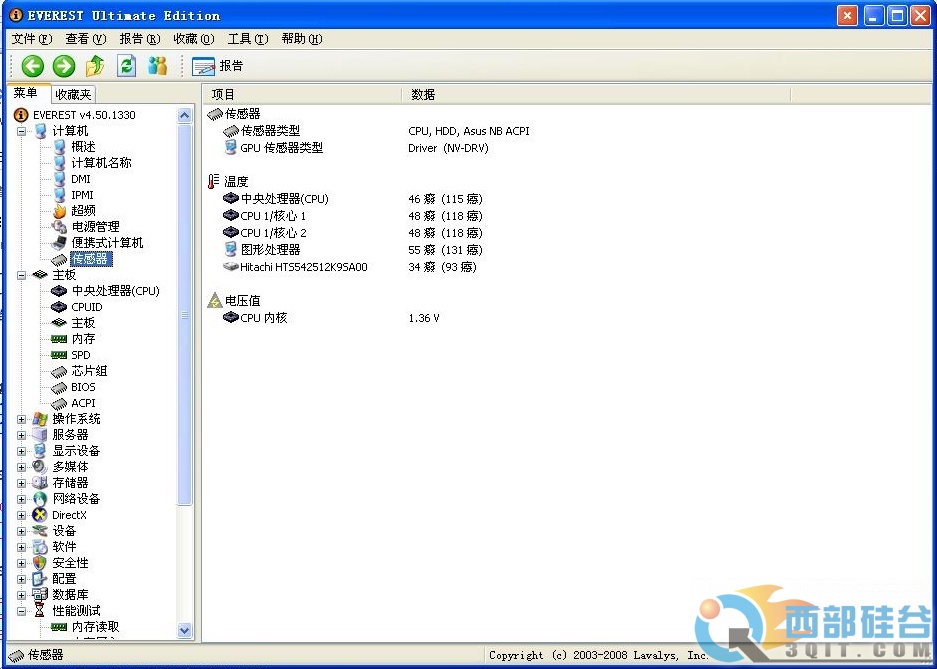This screenshot has height=669, width=937.
Task: Open the 收藏(O) menu
Action: point(194,39)
